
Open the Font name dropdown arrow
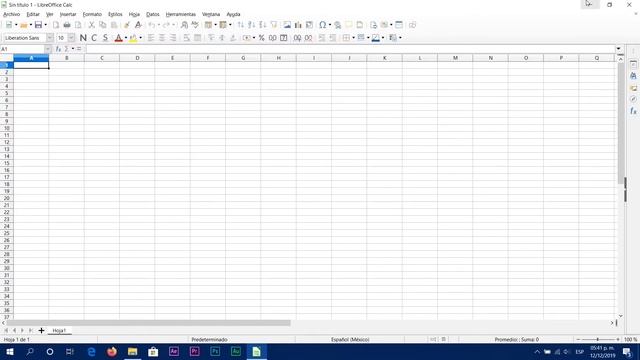tap(50, 38)
